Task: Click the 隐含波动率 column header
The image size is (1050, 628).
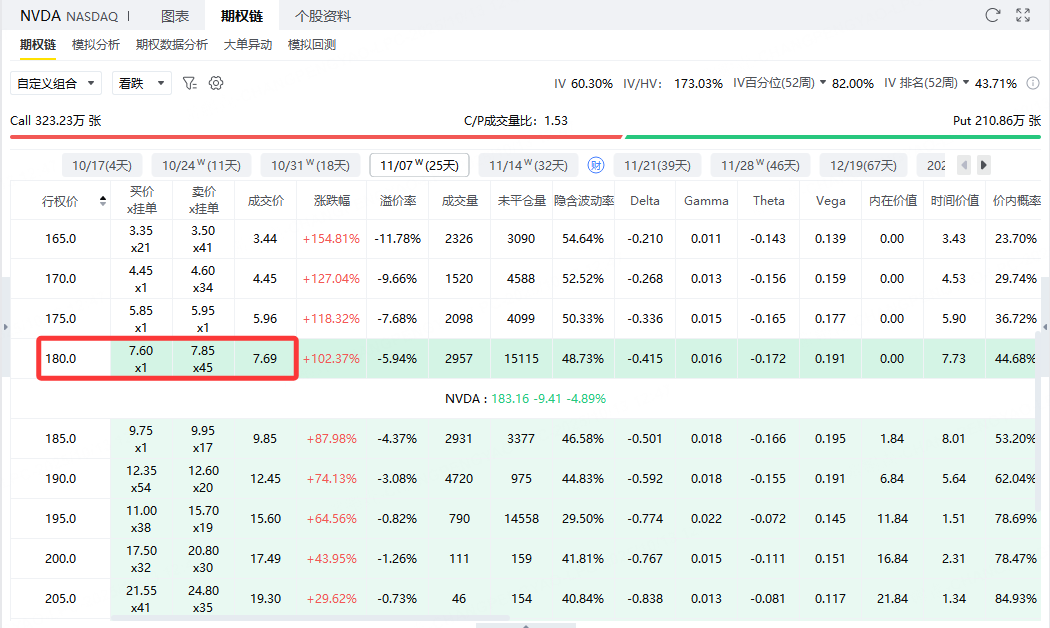Action: [583, 201]
